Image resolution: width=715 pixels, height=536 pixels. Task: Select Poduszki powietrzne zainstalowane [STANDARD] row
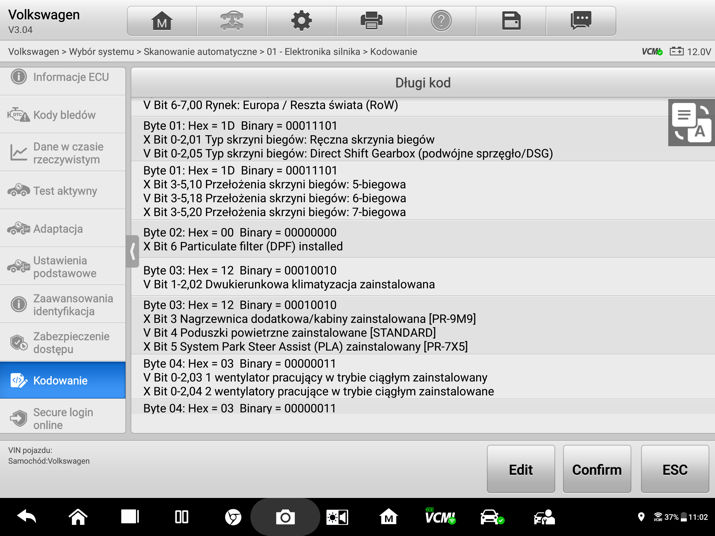click(290, 333)
